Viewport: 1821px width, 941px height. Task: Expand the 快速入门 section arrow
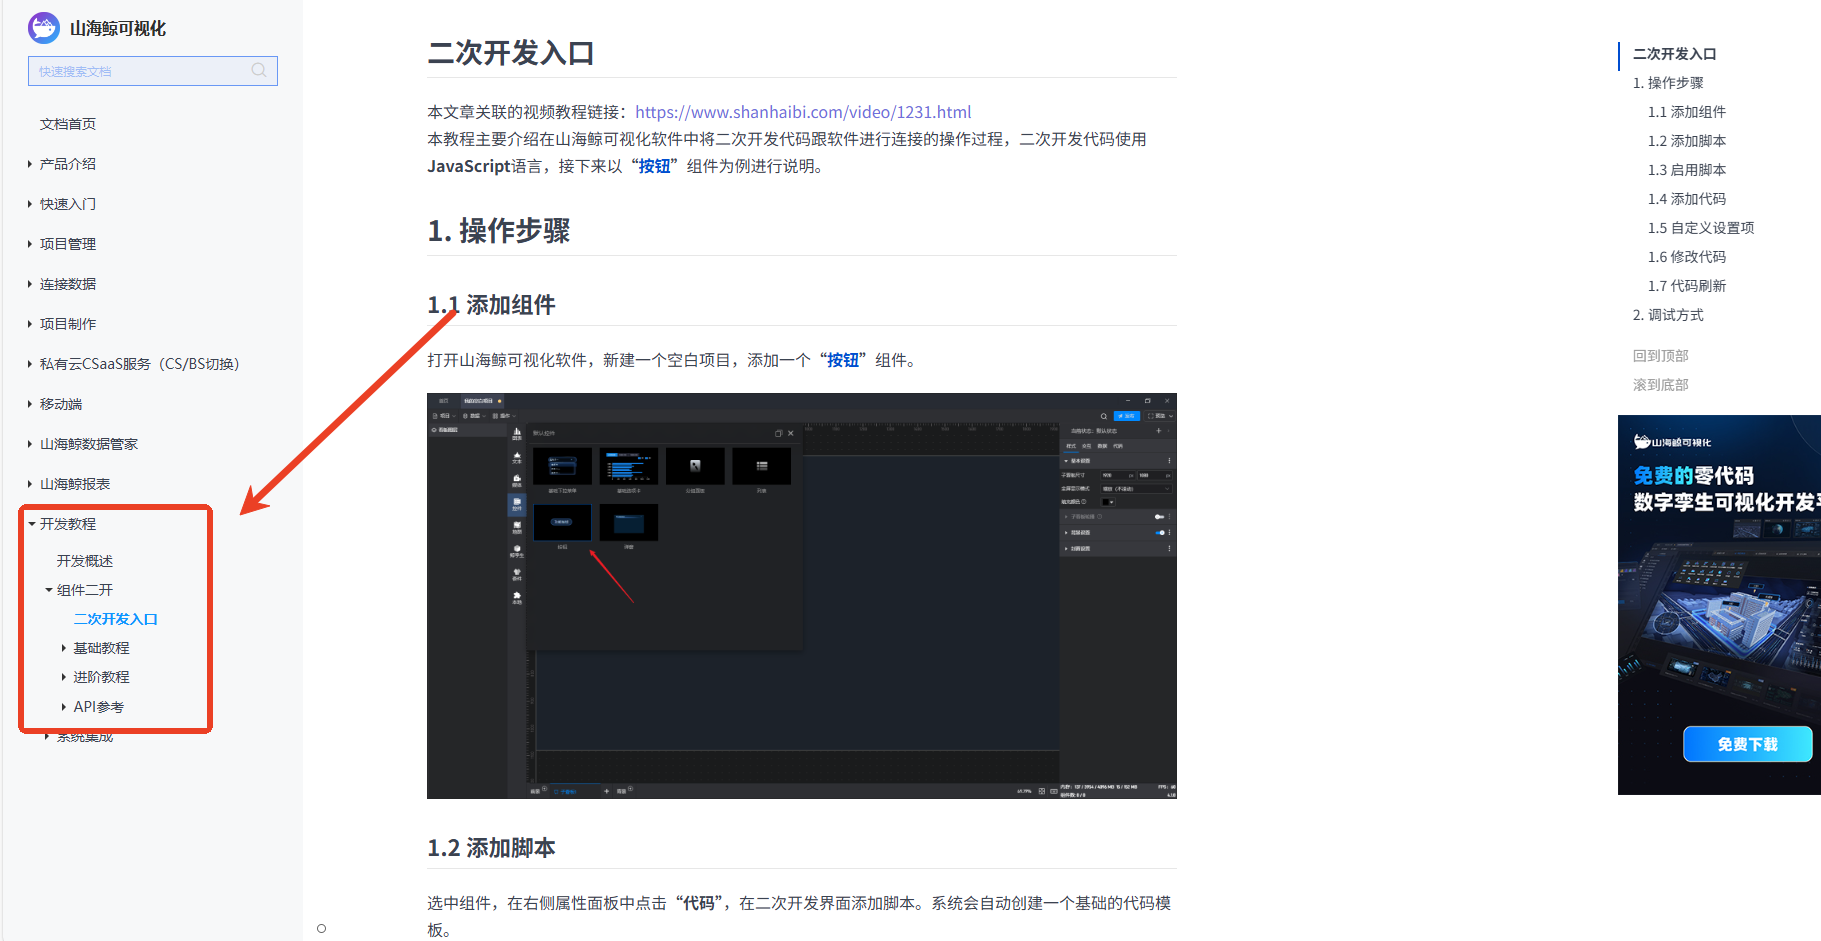30,204
